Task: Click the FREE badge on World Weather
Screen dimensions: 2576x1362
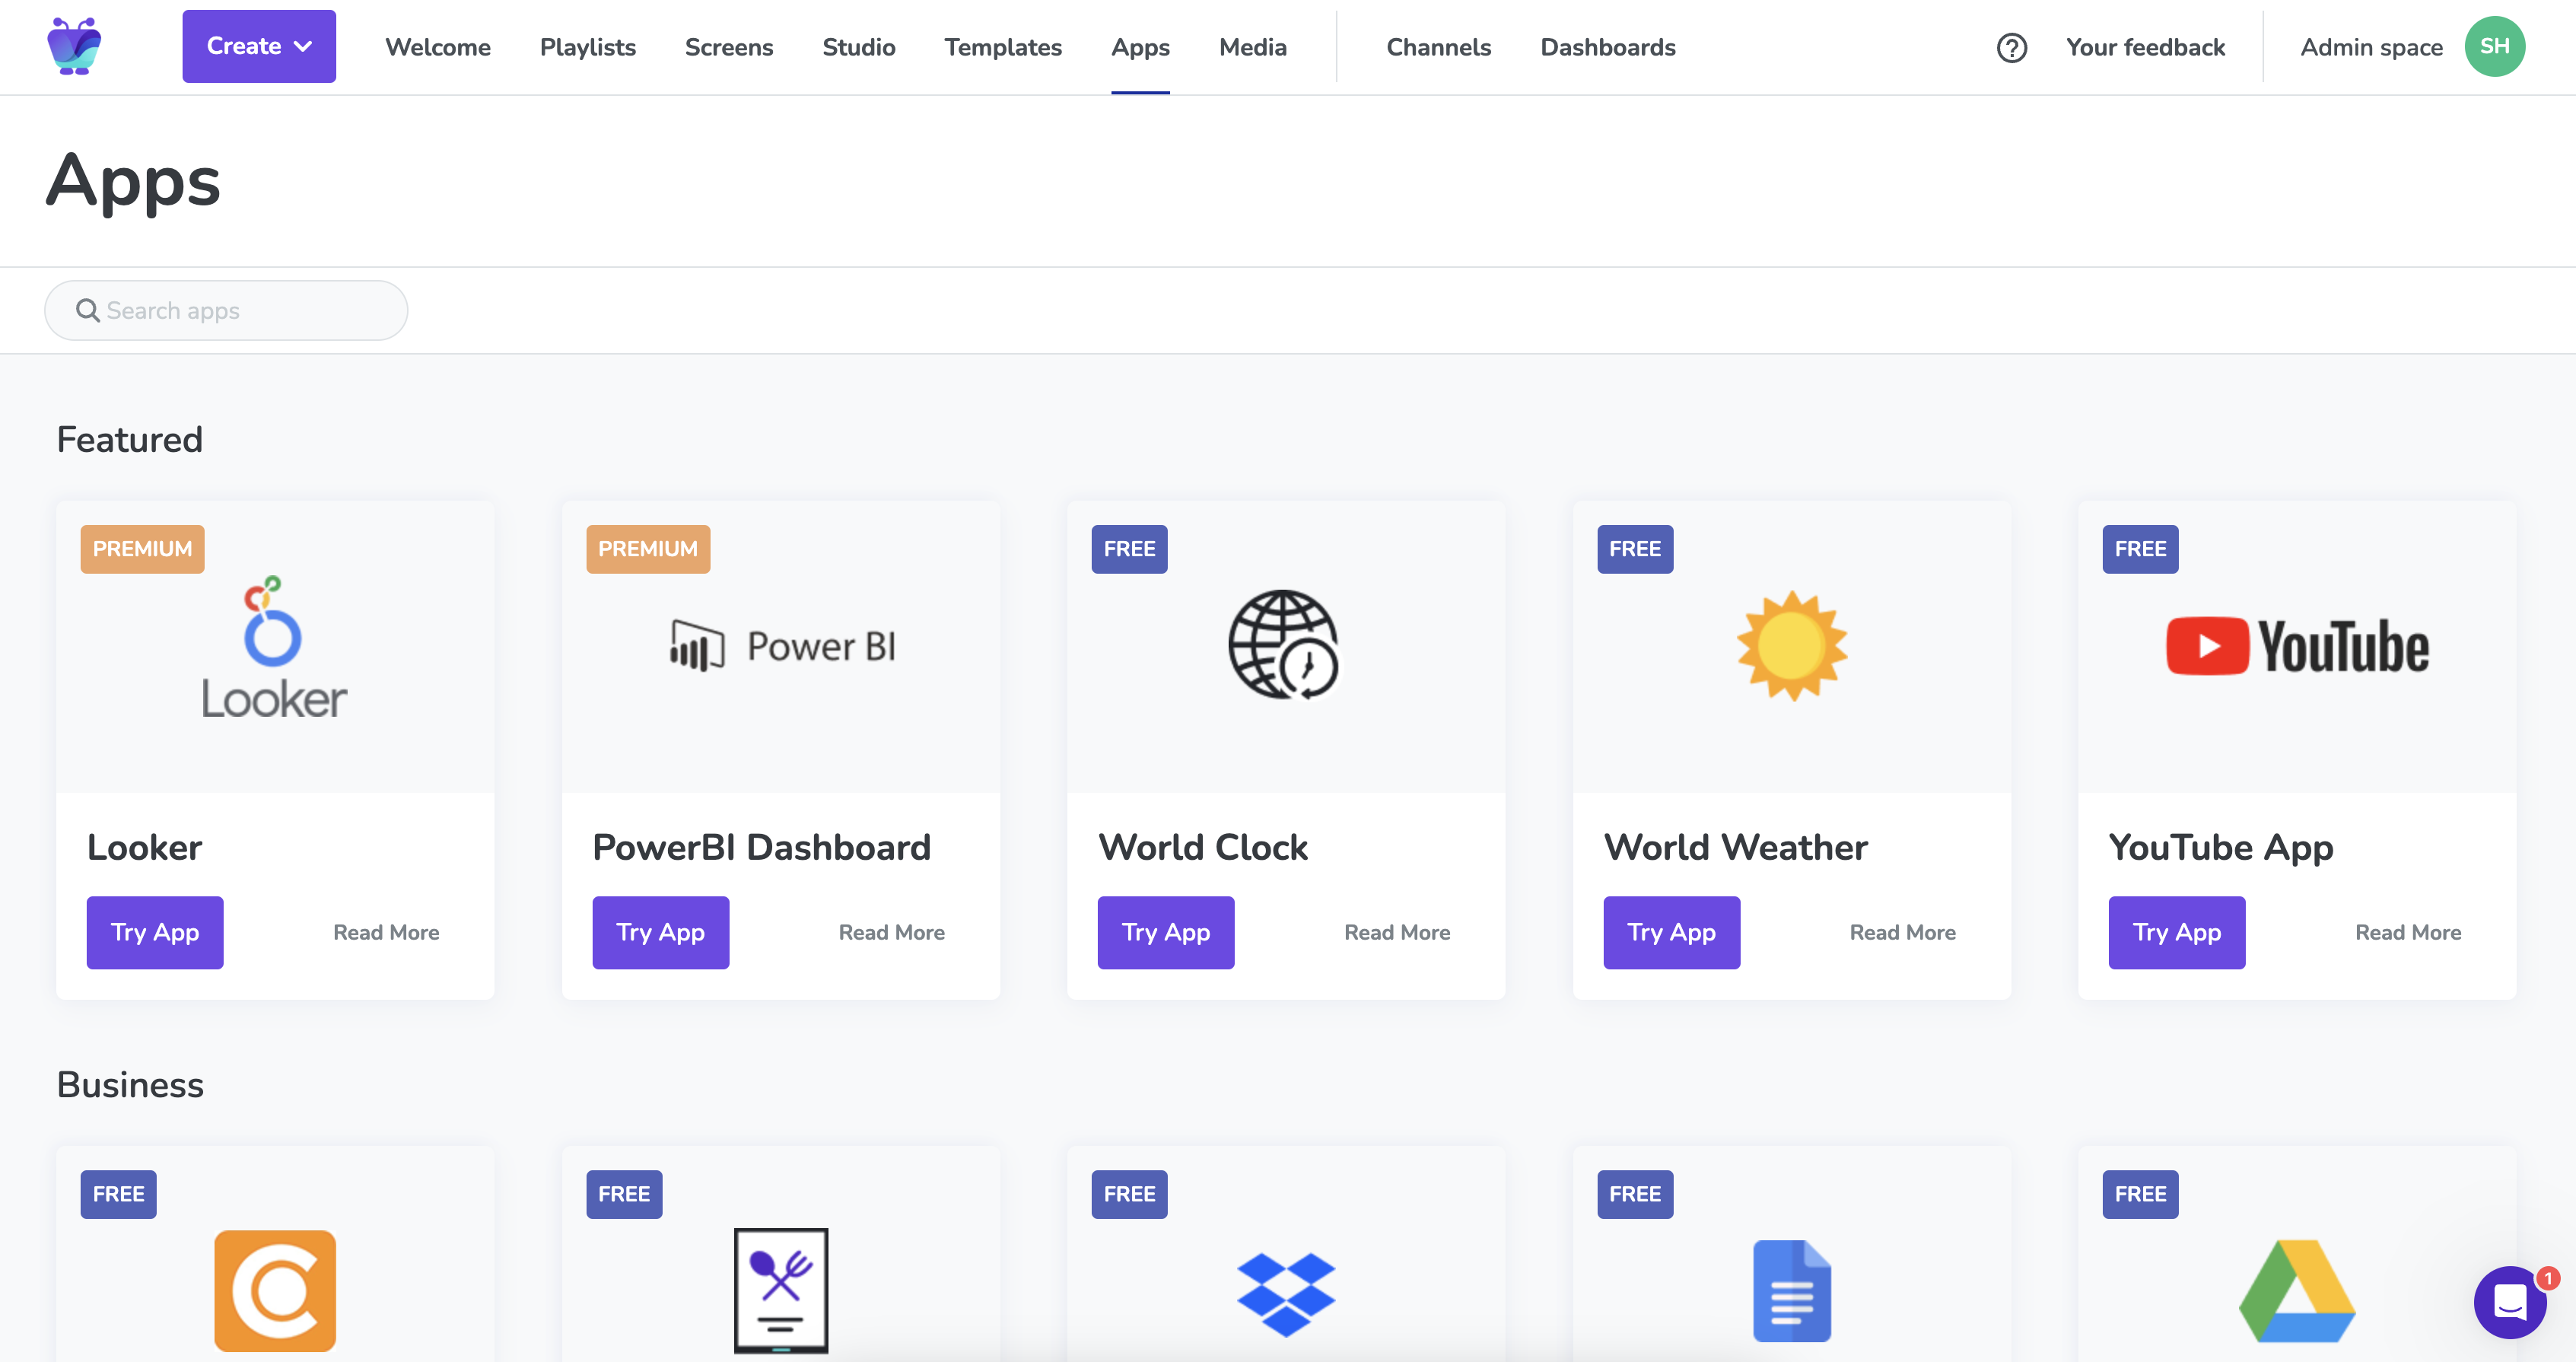Action: [1635, 549]
